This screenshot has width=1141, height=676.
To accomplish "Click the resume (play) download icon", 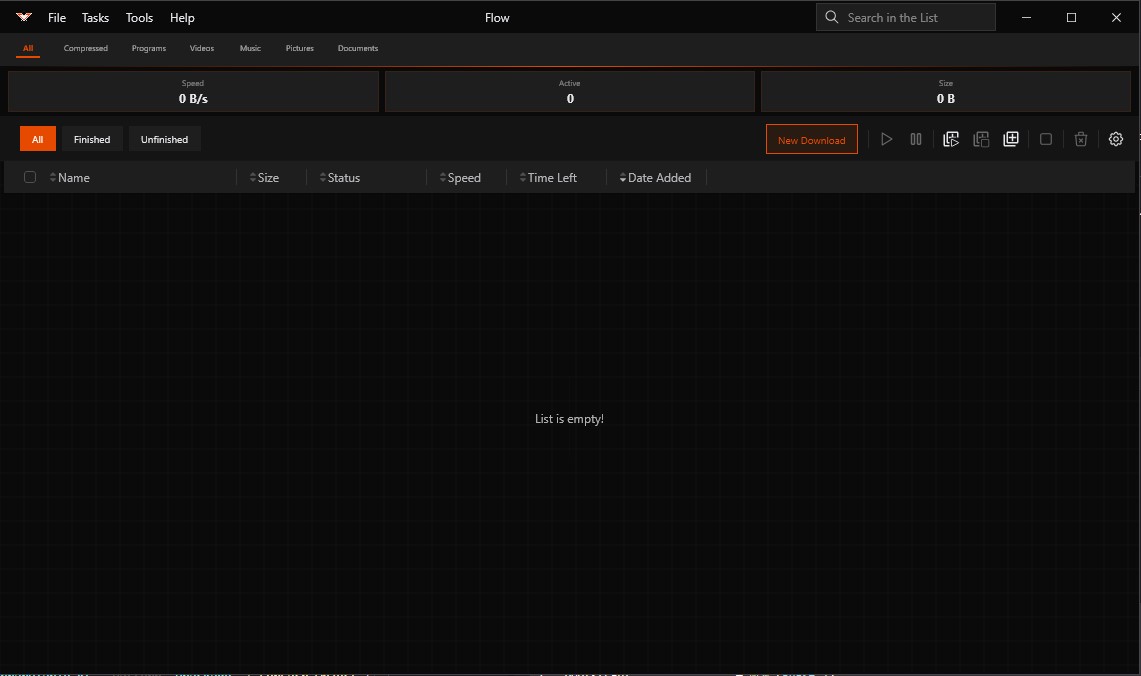I will [886, 139].
